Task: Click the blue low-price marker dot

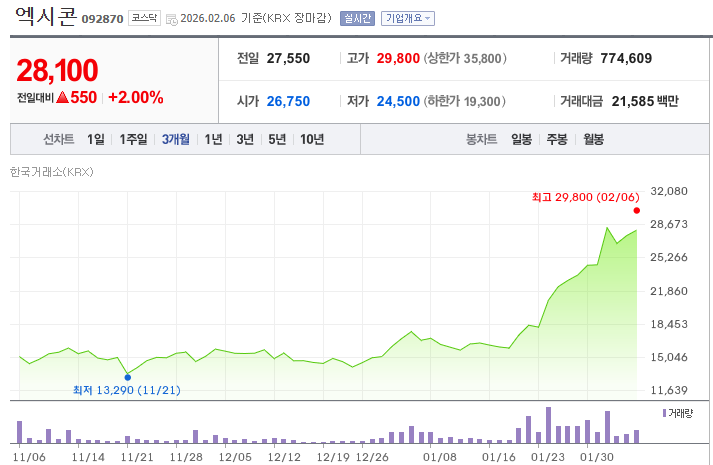Action: coord(128,377)
